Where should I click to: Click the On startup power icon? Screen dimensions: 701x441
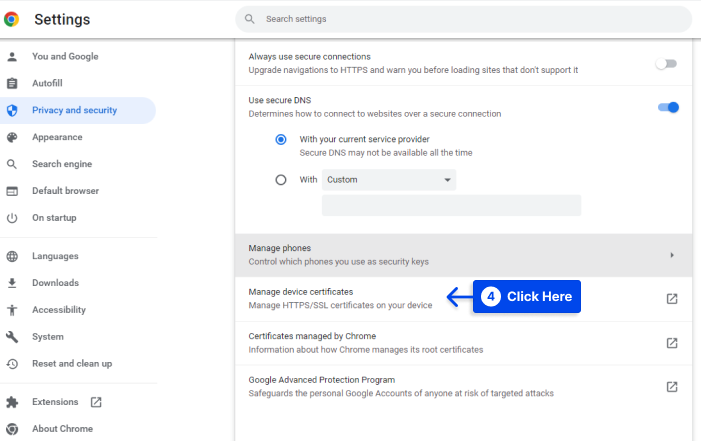(x=12, y=218)
